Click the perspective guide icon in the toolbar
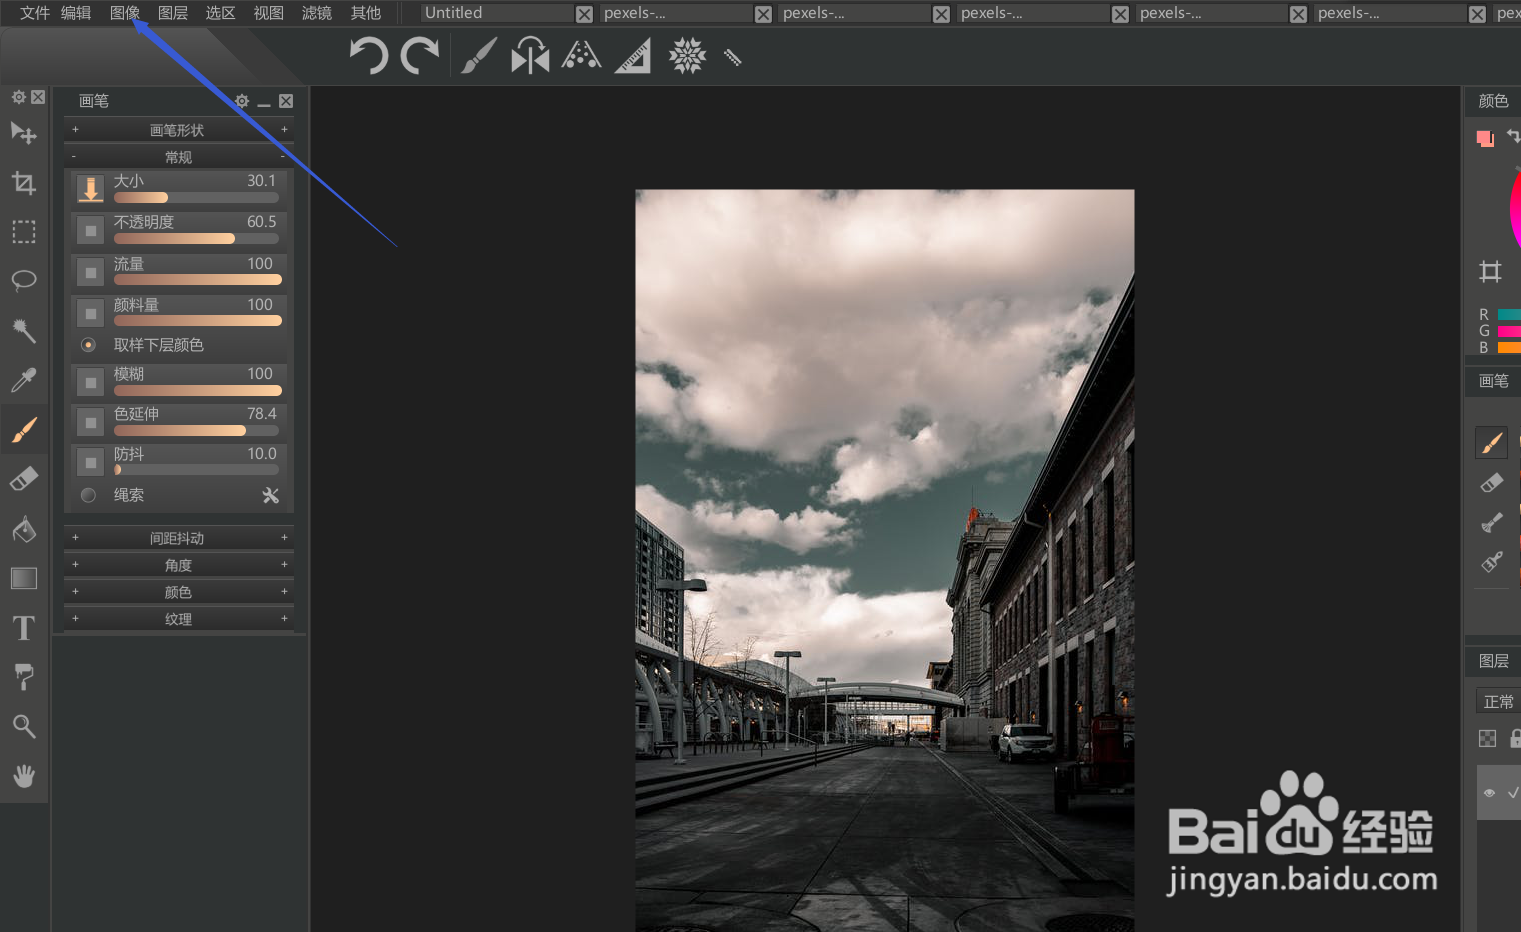This screenshot has width=1521, height=932. pos(581,55)
